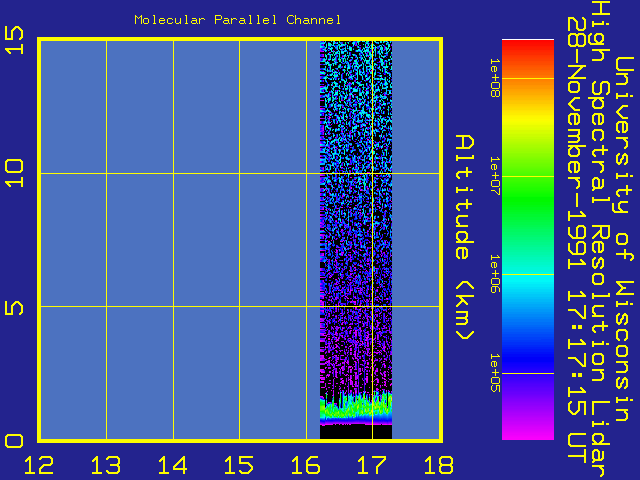
Task: Click the x-axis label 17
Action: click(372, 465)
